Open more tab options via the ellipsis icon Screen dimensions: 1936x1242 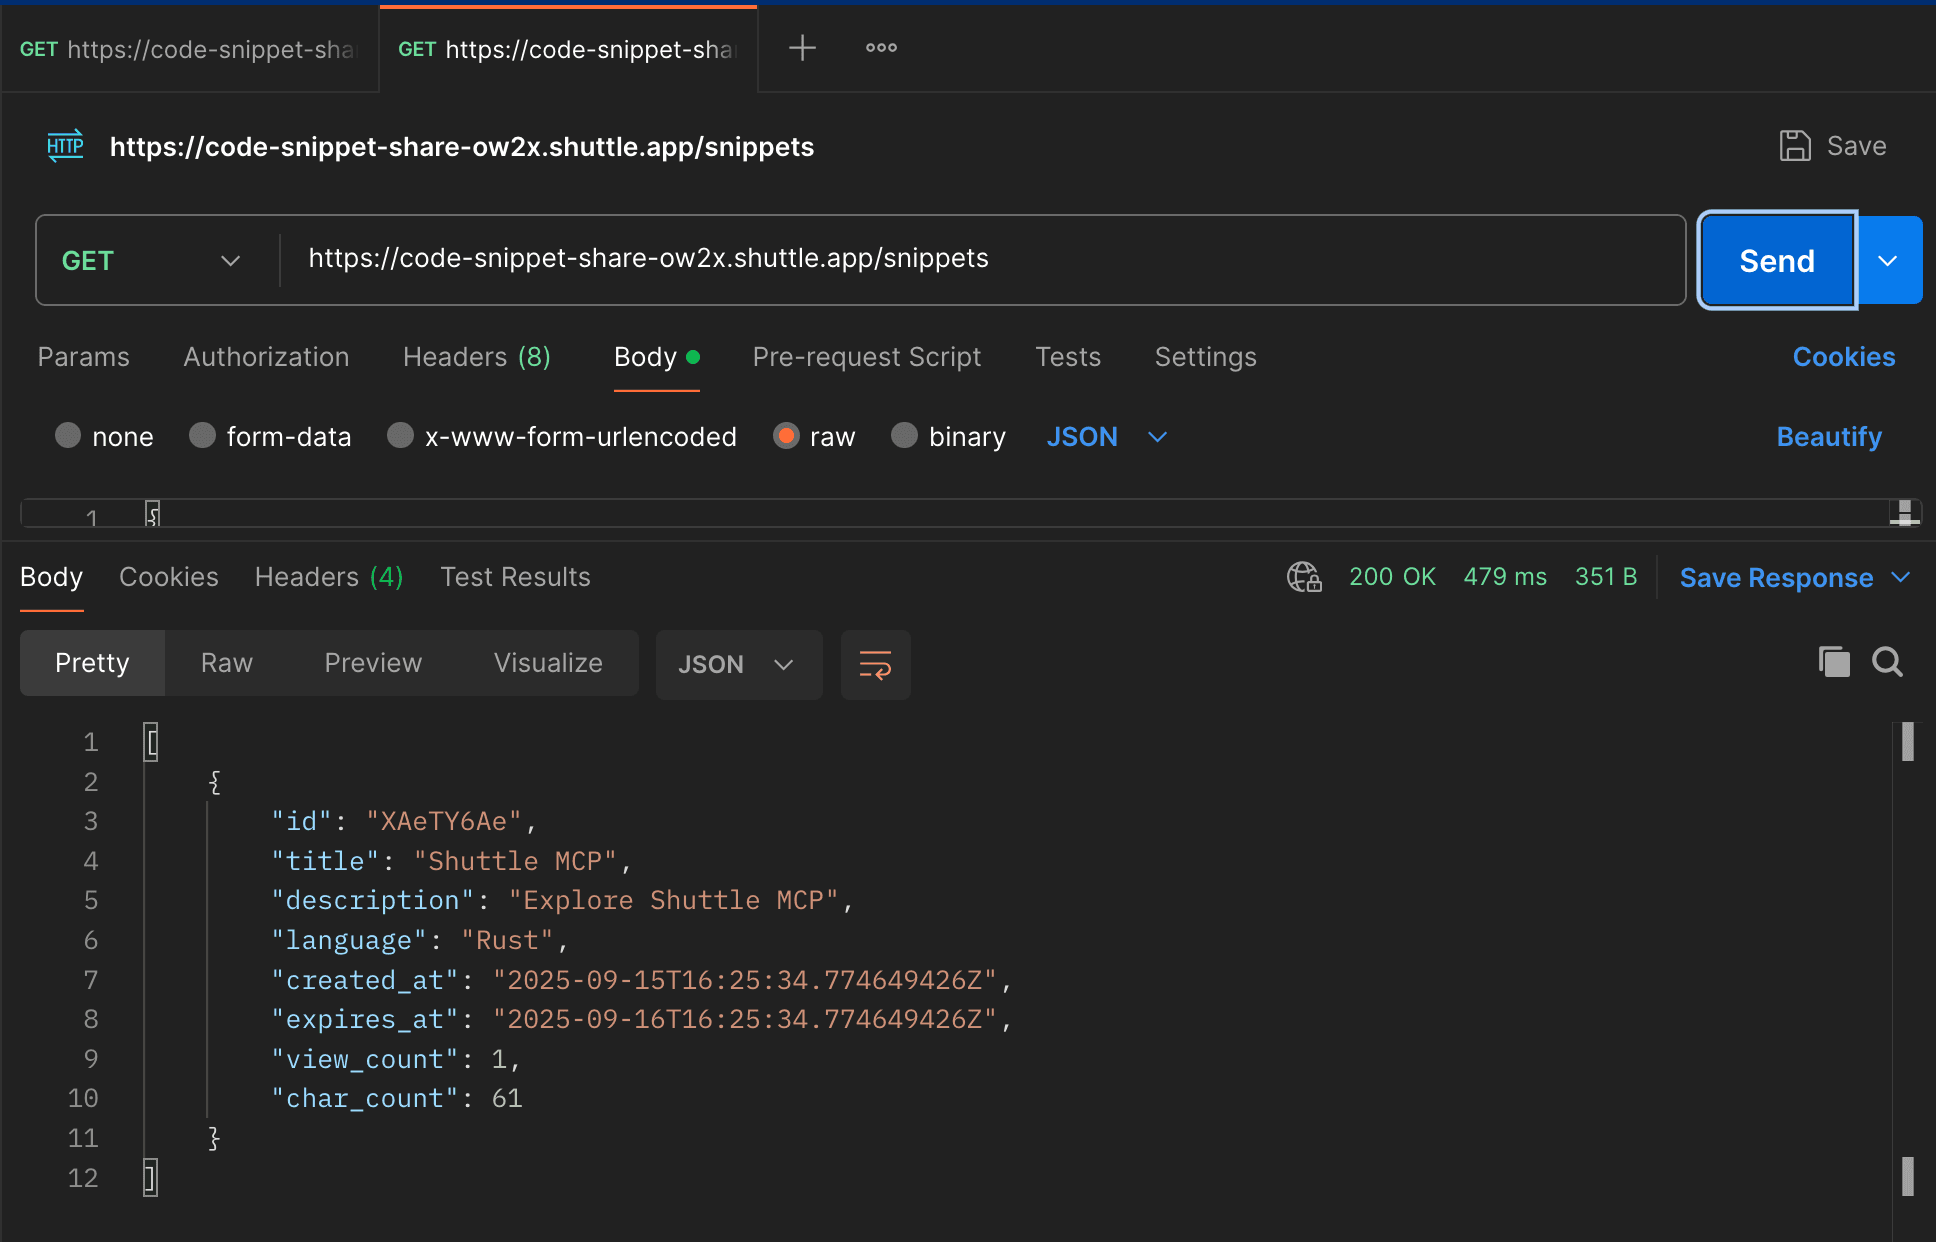(880, 47)
